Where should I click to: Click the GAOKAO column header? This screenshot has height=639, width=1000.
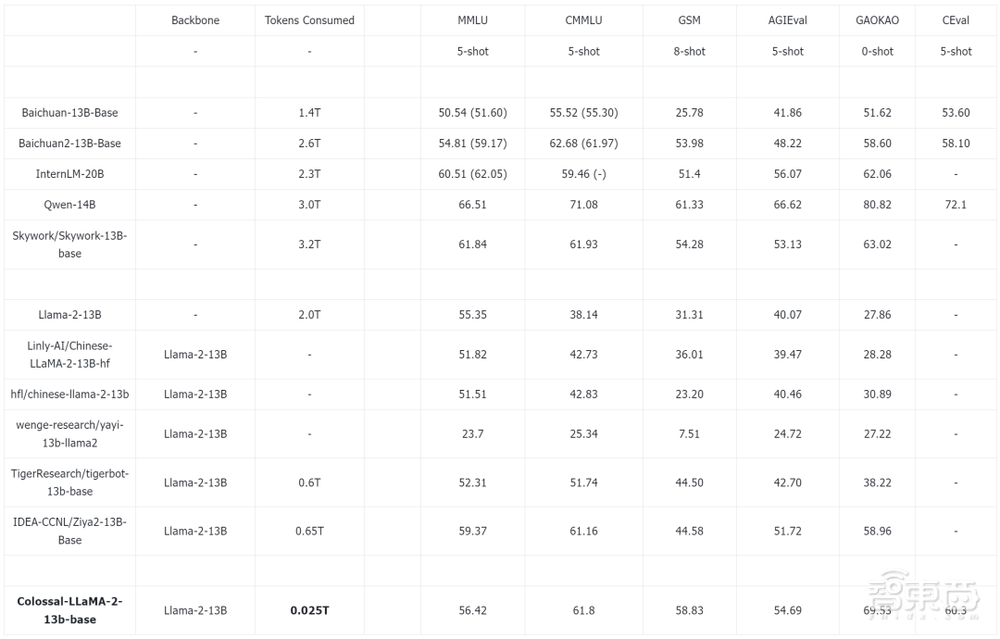click(x=877, y=20)
